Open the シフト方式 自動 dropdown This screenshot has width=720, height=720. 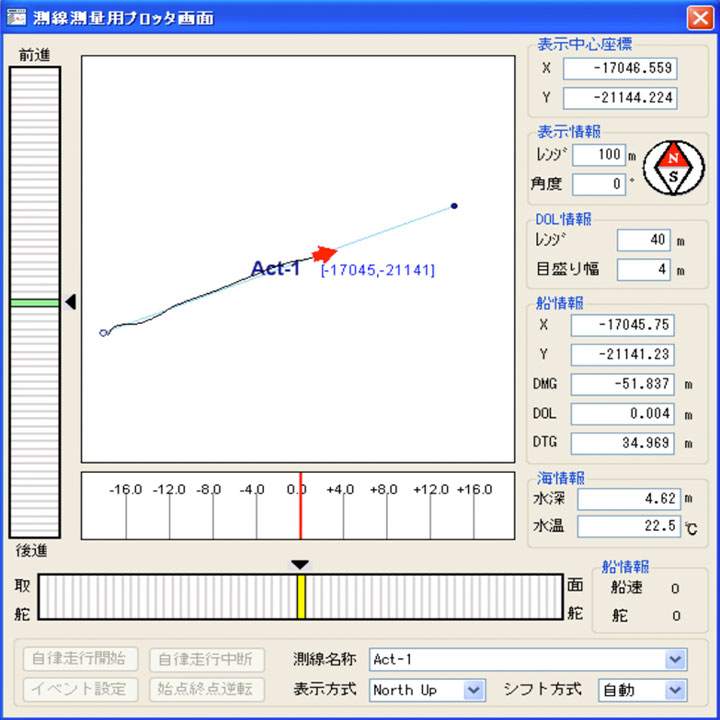tap(676, 690)
